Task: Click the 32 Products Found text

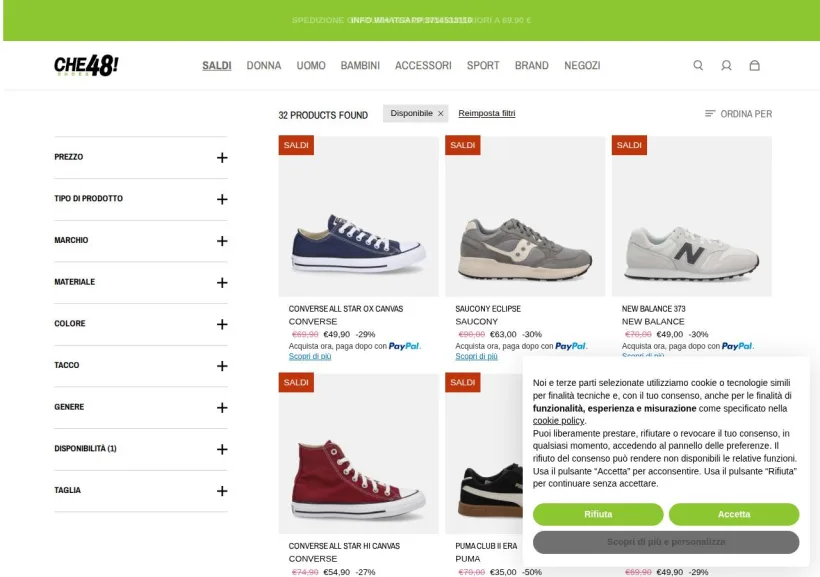Action: pos(323,115)
